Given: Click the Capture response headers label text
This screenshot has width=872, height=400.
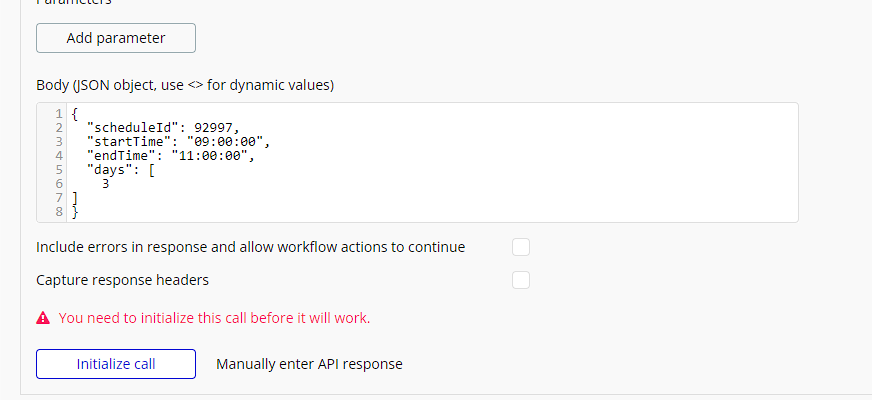Looking at the screenshot, I should click(122, 280).
